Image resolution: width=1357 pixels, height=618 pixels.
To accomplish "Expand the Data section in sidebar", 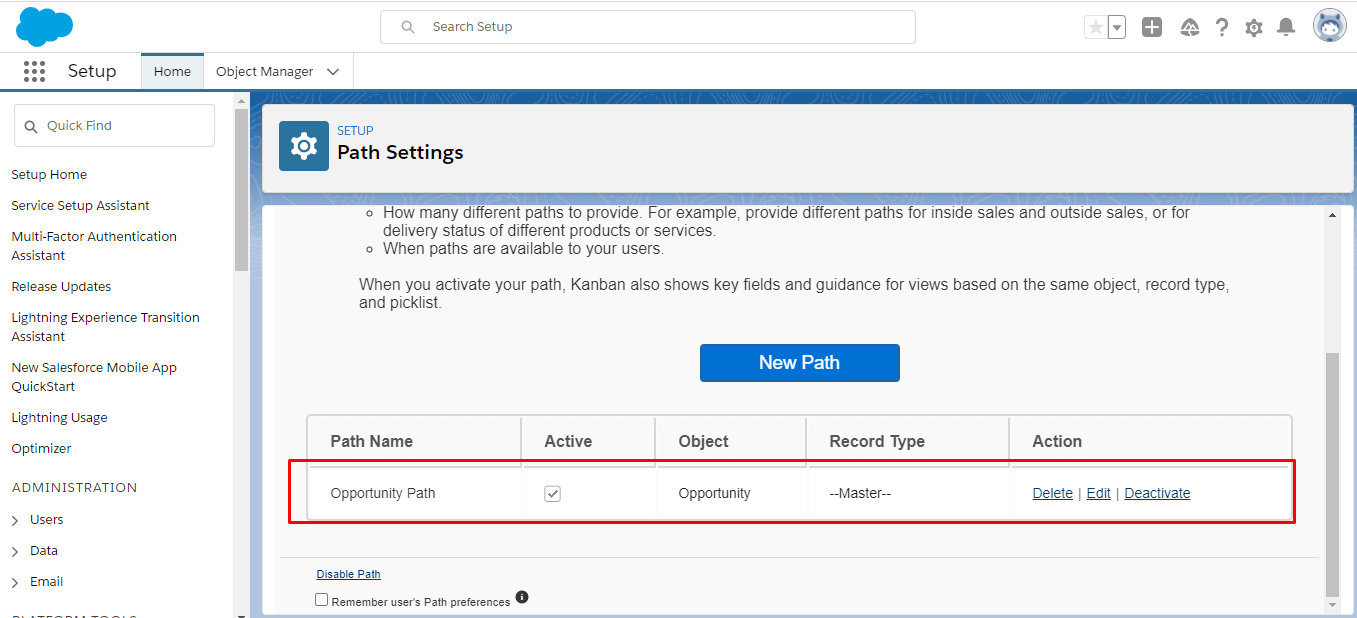I will pos(15,552).
